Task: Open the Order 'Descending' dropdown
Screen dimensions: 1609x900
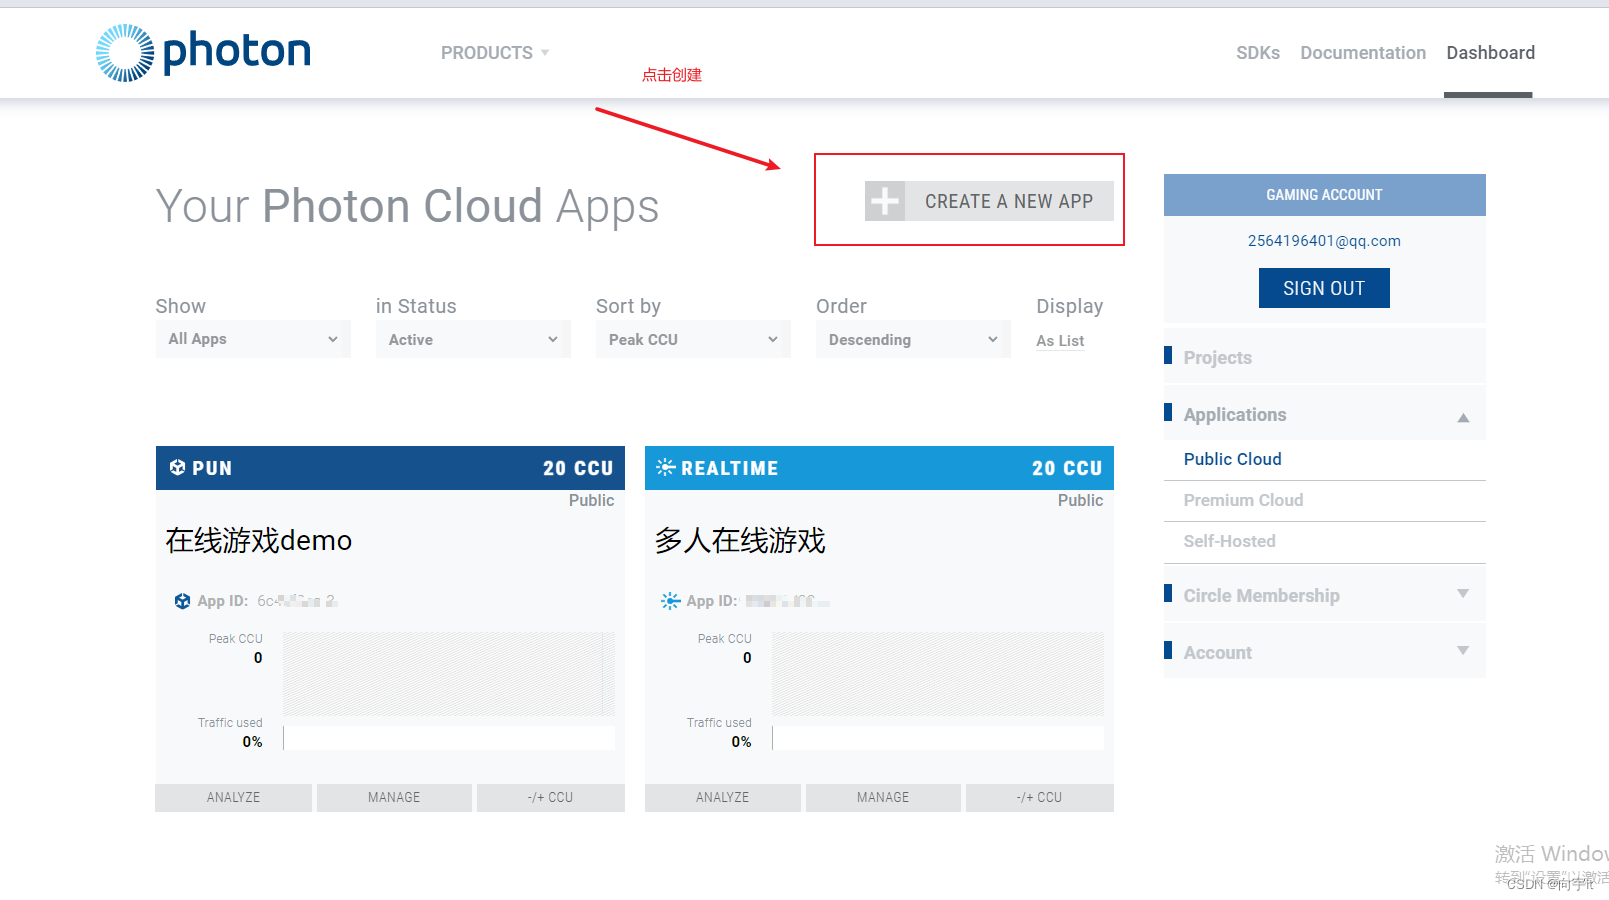Action: [913, 339]
